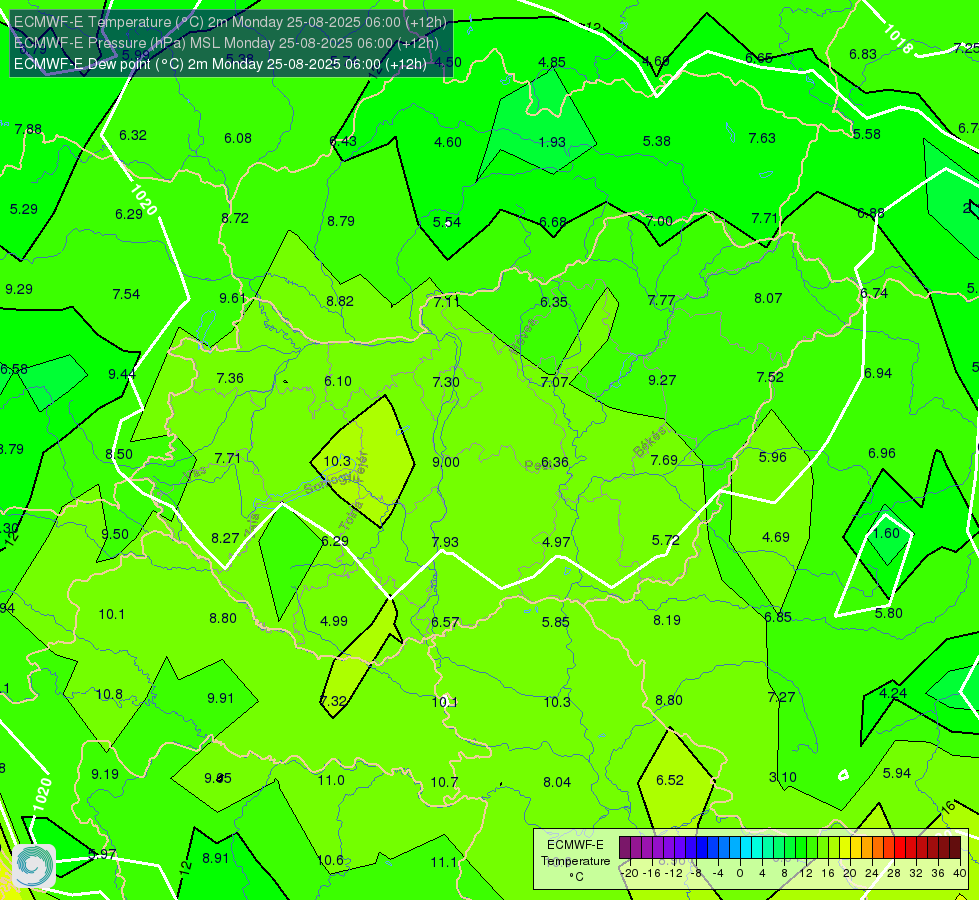Click the temperature value 9.00

tap(446, 462)
